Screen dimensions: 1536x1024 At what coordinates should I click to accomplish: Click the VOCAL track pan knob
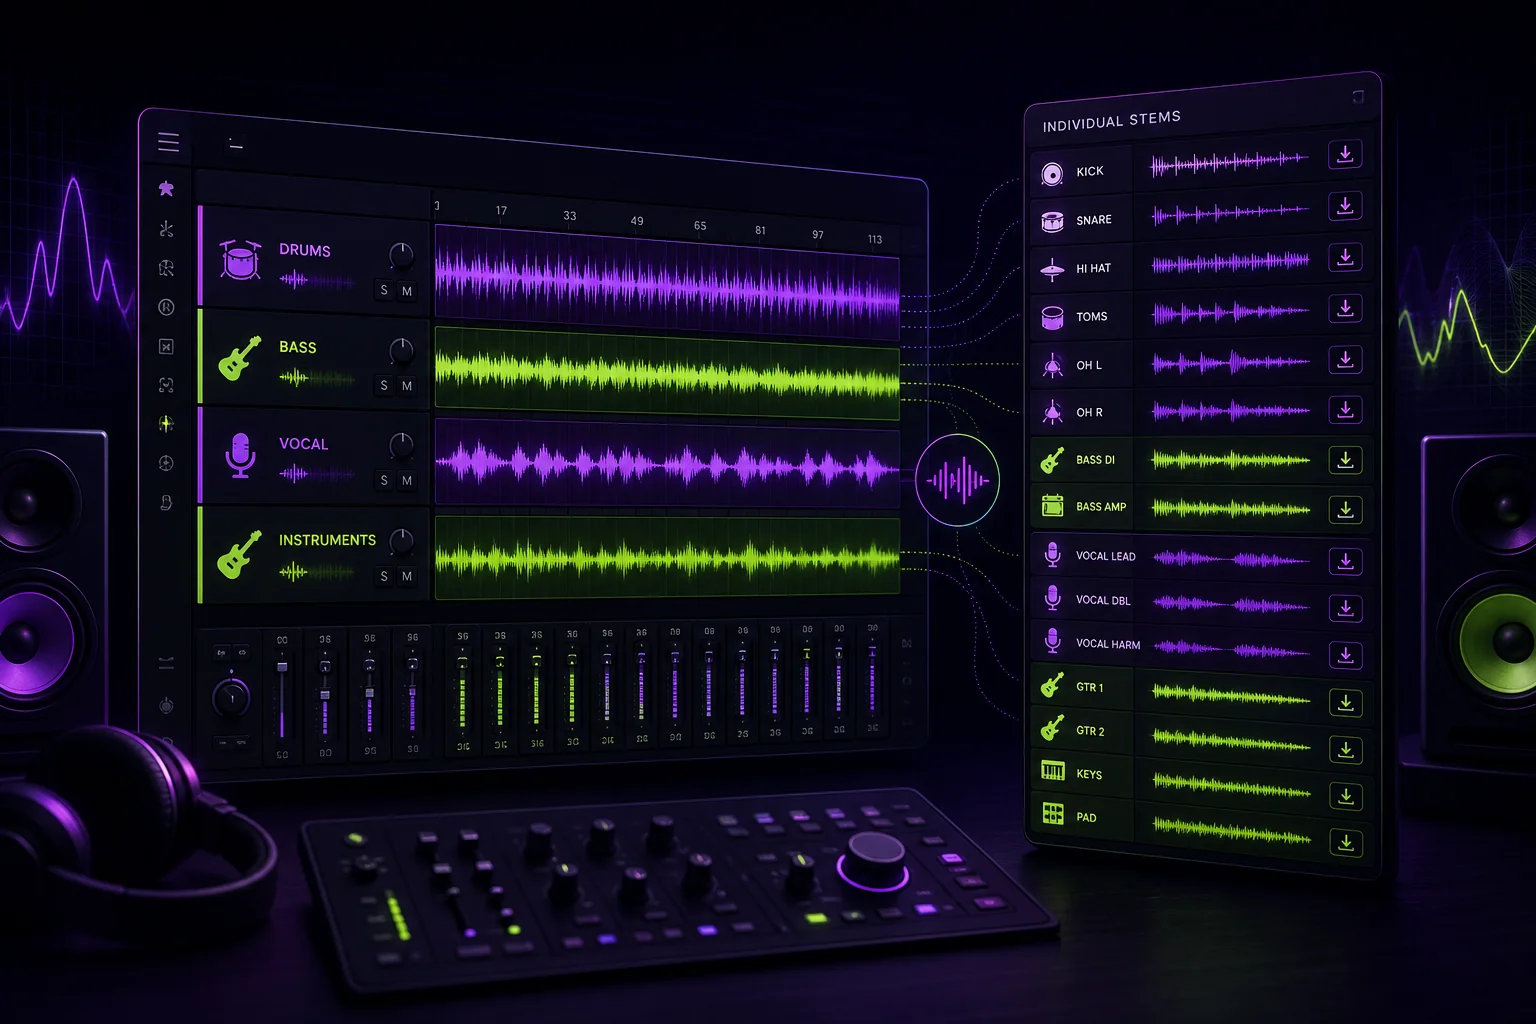pyautogui.click(x=401, y=446)
